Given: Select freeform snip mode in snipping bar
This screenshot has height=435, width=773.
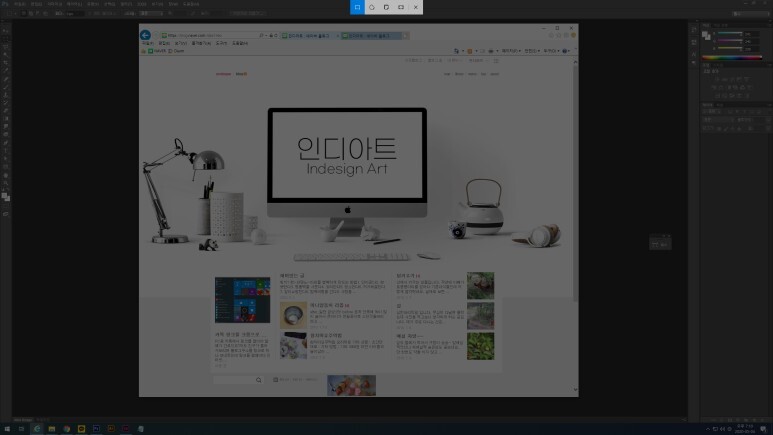Looking at the screenshot, I should pyautogui.click(x=372, y=7).
